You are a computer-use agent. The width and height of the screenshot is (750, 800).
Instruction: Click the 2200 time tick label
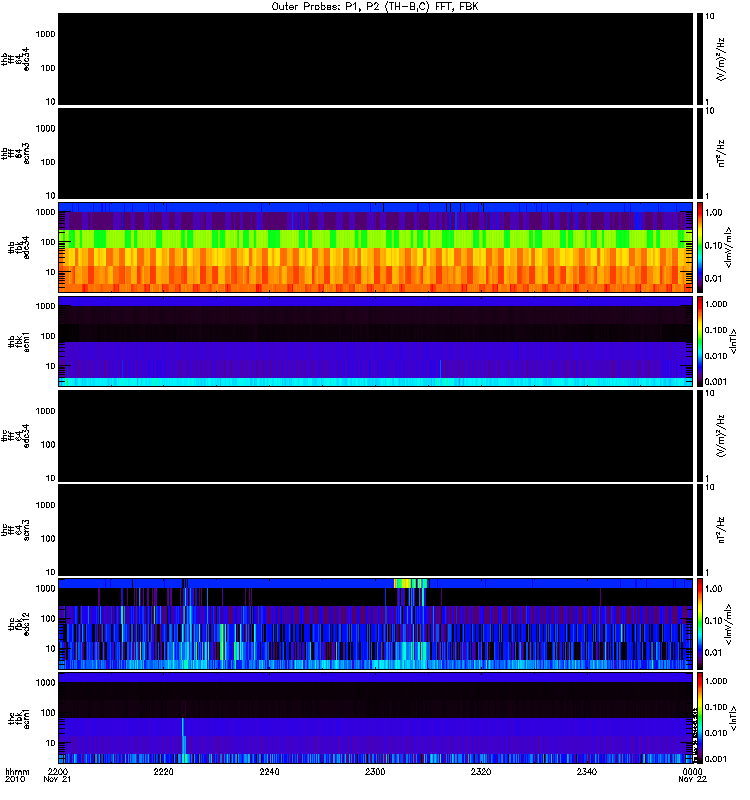59,772
